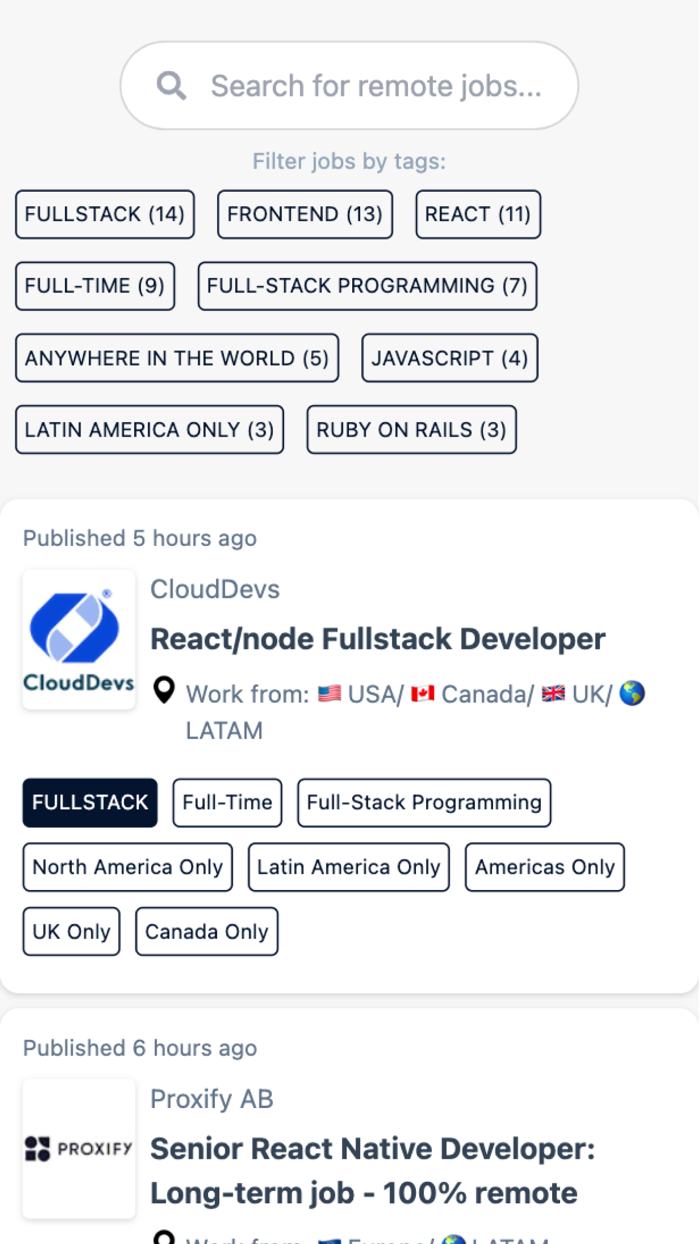Image resolution: width=700 pixels, height=1244 pixels.
Task: Click the FULL-TIME (9) filter
Action: click(x=94, y=286)
